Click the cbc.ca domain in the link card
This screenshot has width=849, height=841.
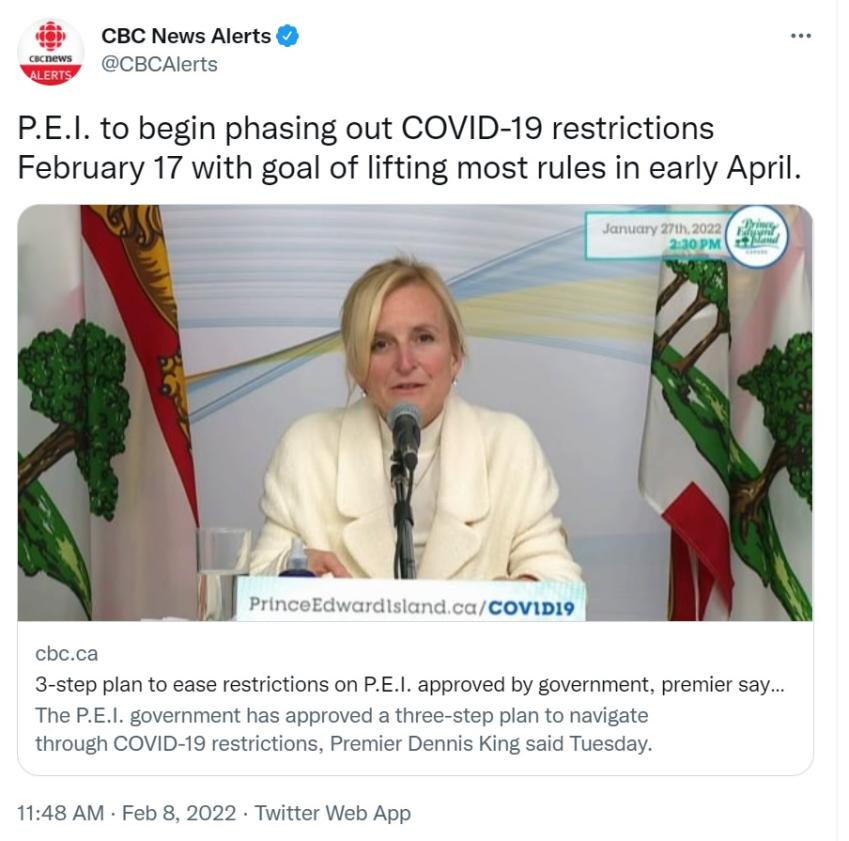pos(66,654)
